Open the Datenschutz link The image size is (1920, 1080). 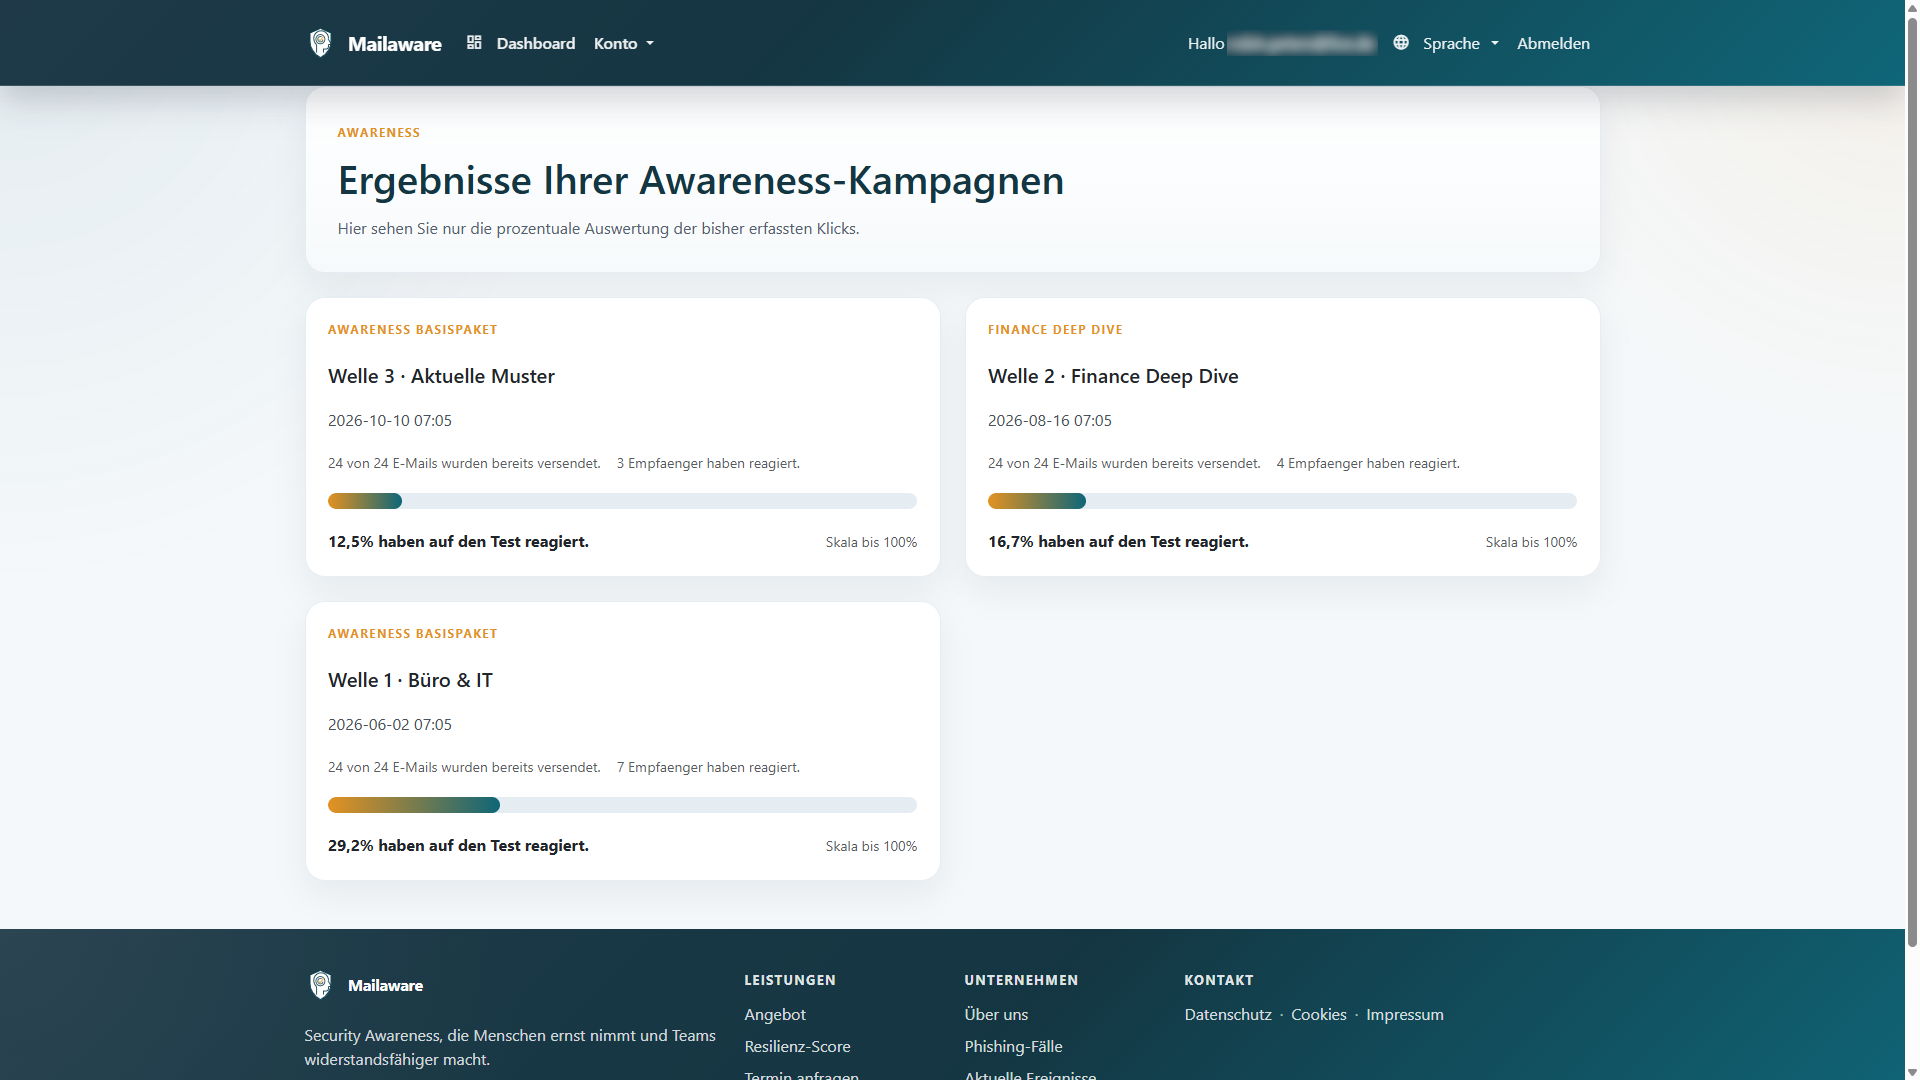[1228, 1014]
